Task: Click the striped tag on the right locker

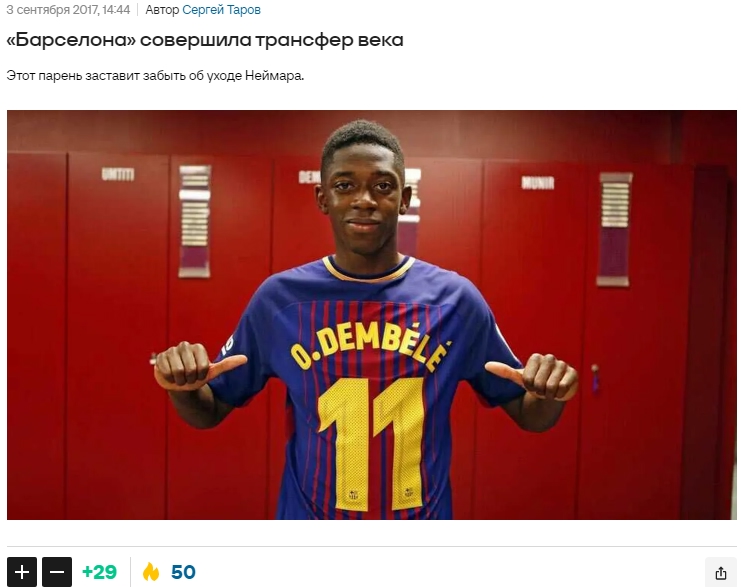Action: (614, 229)
